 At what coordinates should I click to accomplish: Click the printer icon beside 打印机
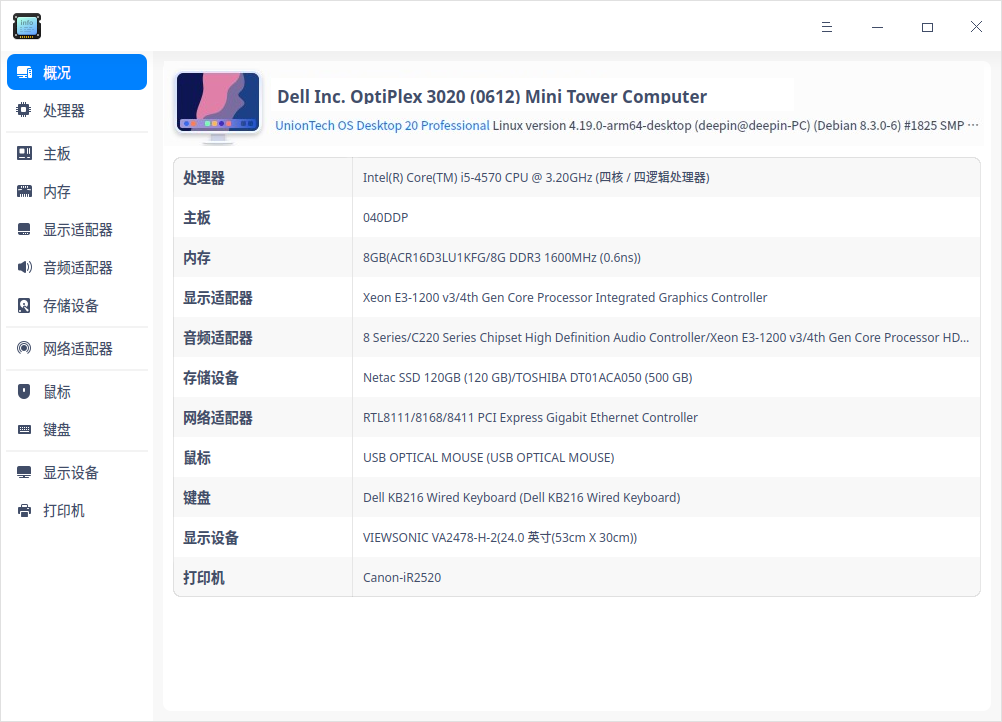pyautogui.click(x=24, y=511)
